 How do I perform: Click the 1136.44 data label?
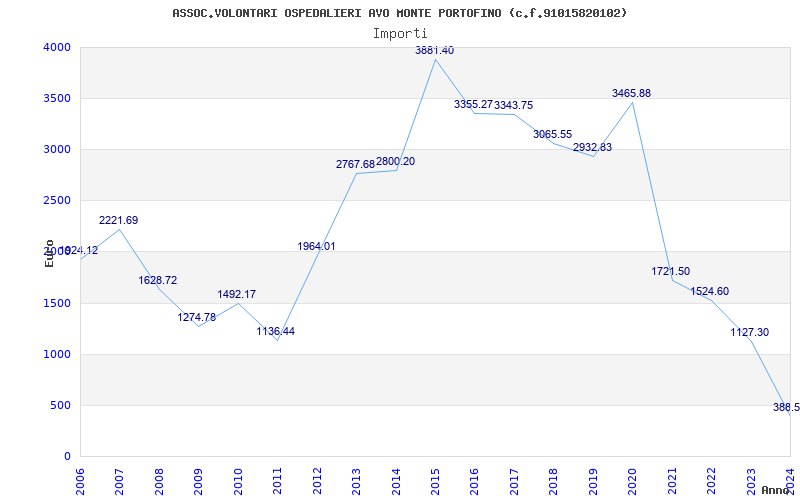tap(276, 332)
